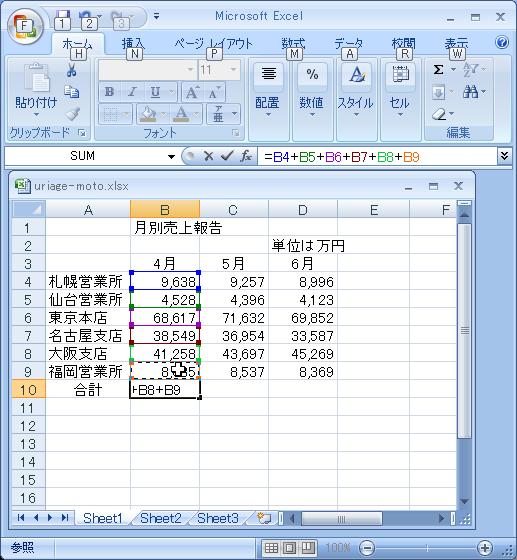Click the Format Painter brush icon
This screenshot has width=517, height=560.
coord(72,114)
